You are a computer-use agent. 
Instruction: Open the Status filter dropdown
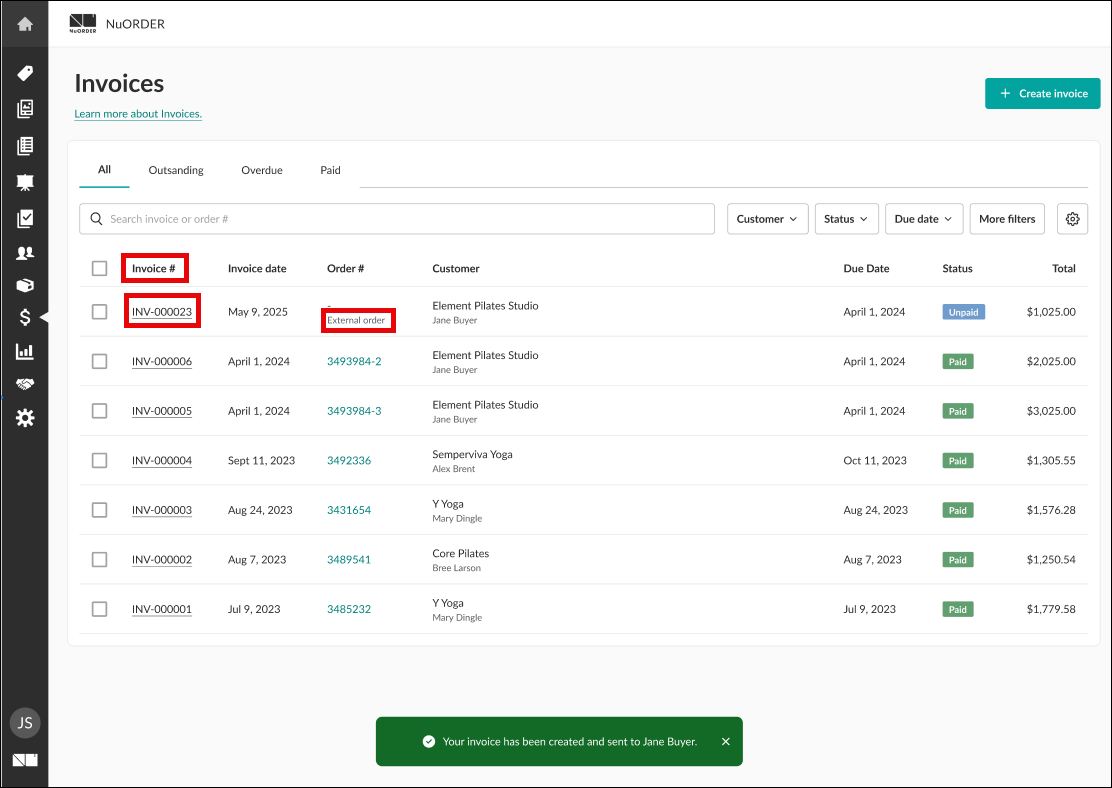coord(846,219)
